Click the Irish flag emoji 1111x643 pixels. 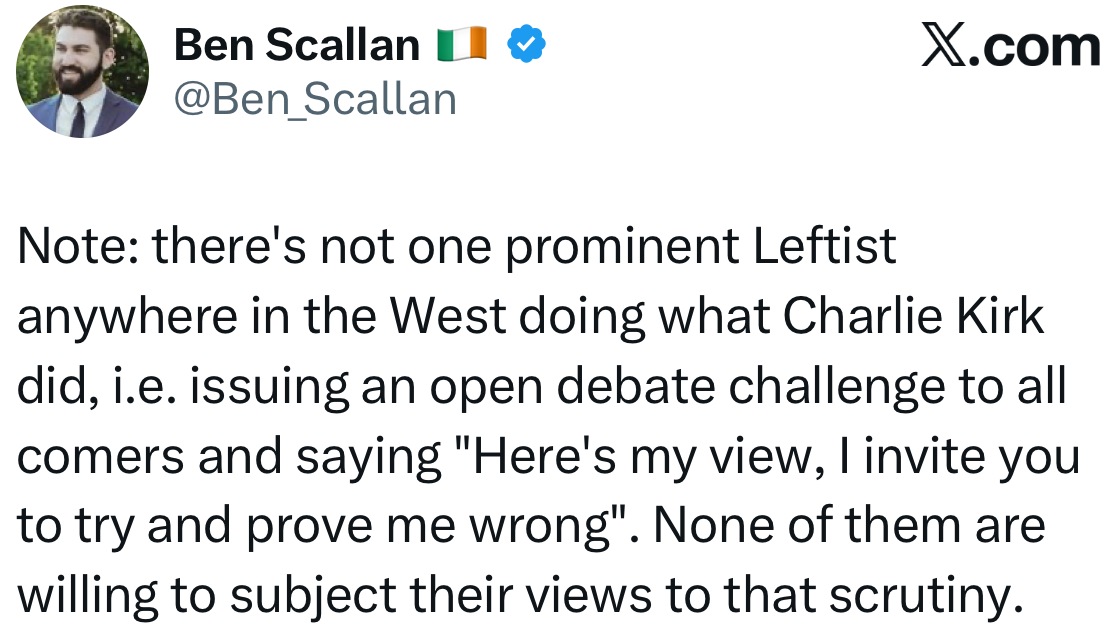click(461, 44)
